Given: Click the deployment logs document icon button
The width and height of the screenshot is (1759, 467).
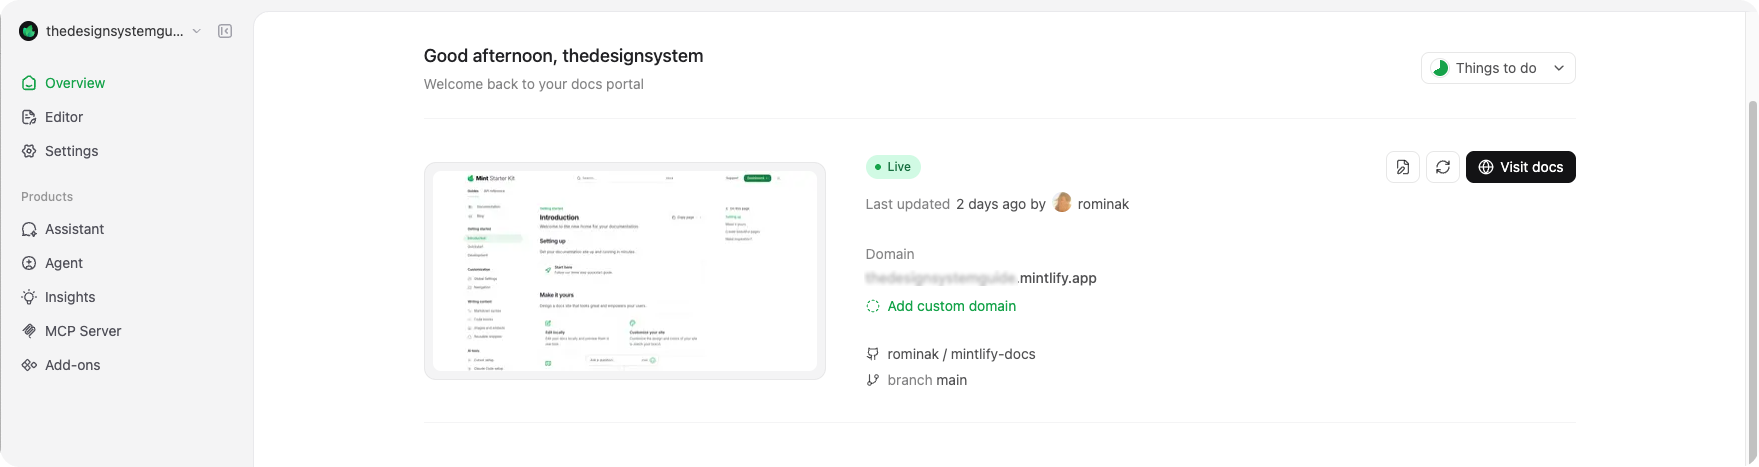Looking at the screenshot, I should (1403, 167).
